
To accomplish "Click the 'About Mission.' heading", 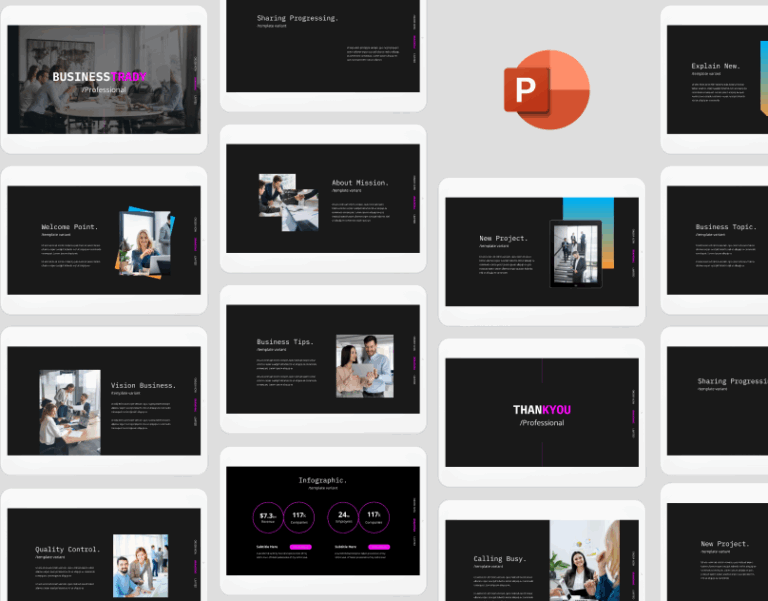I will tap(360, 183).
